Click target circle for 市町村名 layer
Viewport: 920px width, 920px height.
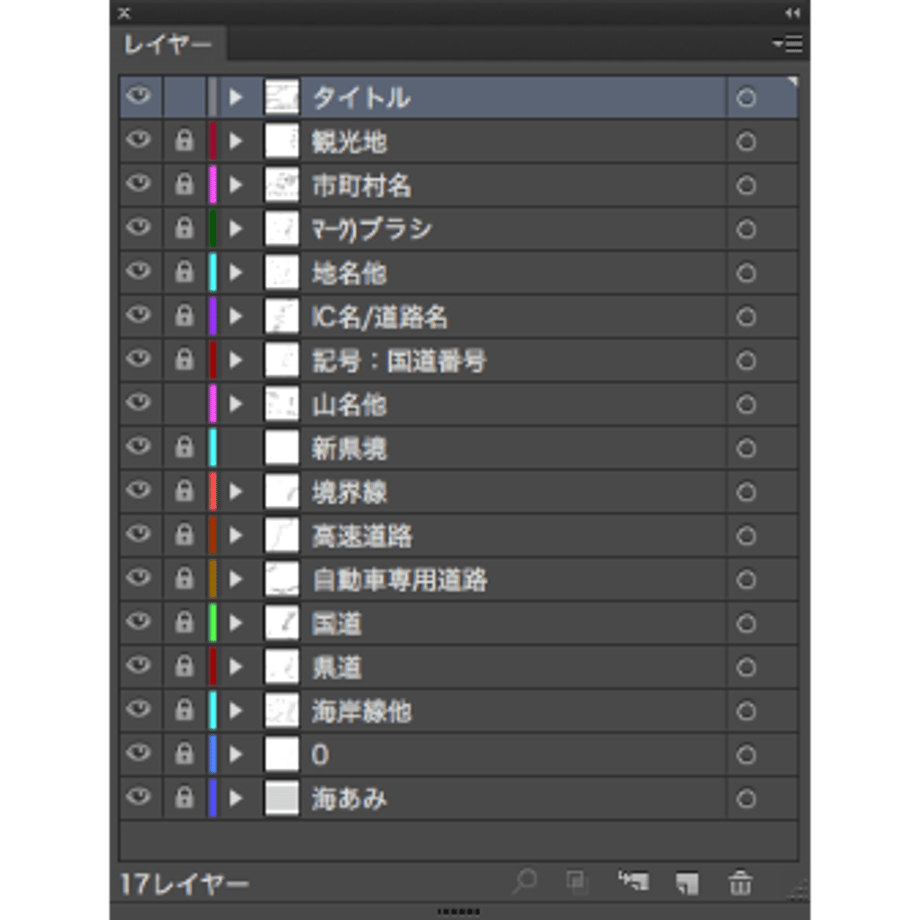(746, 185)
